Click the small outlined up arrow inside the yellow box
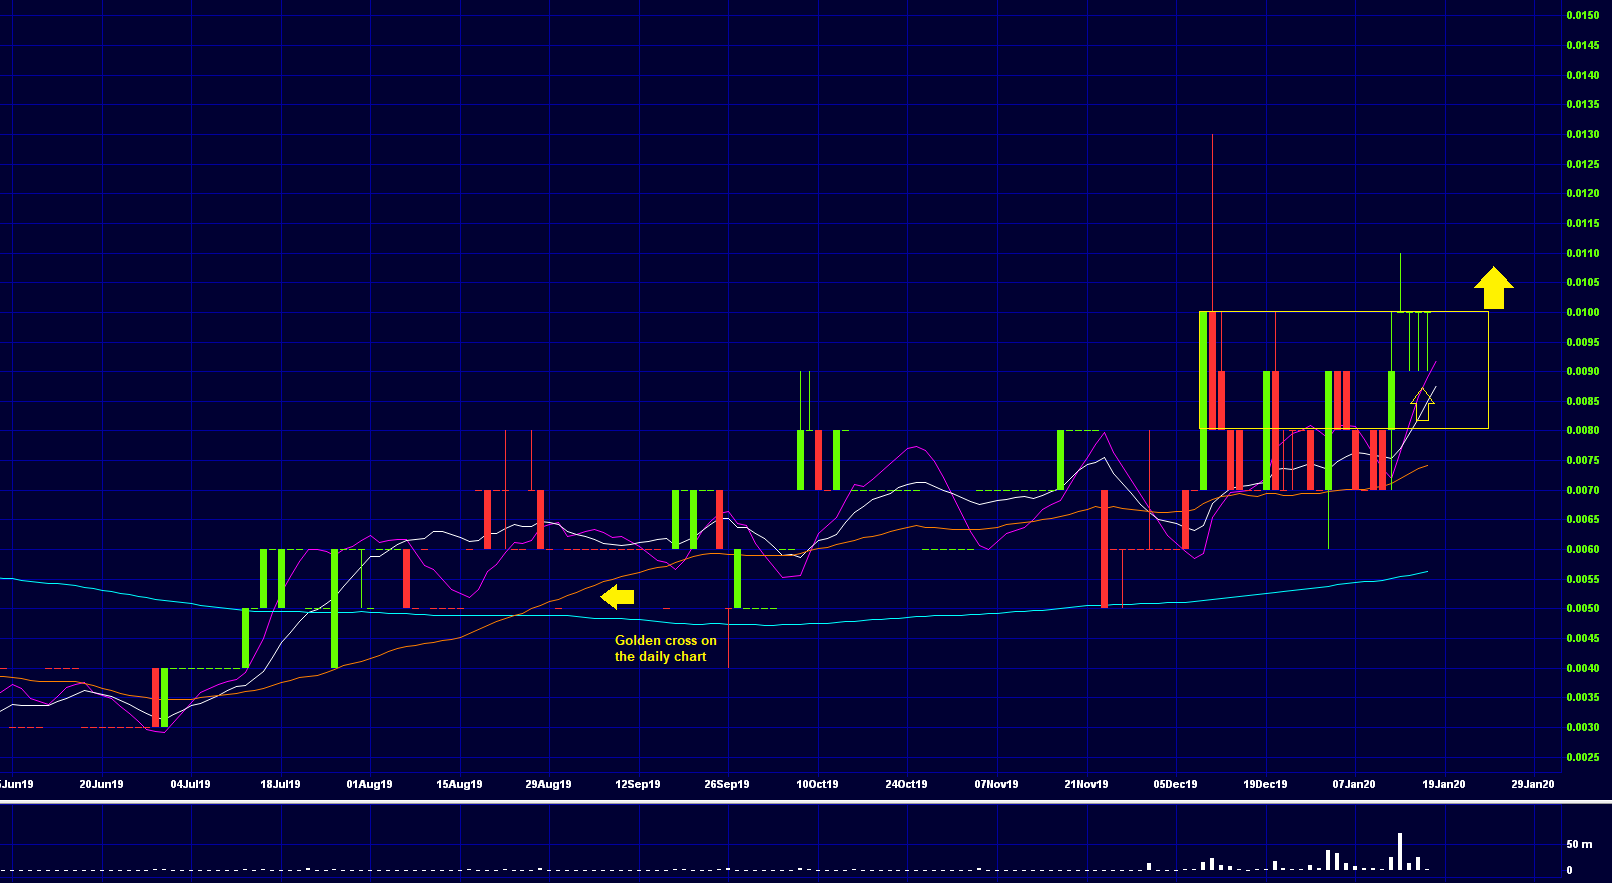 (x=1423, y=405)
